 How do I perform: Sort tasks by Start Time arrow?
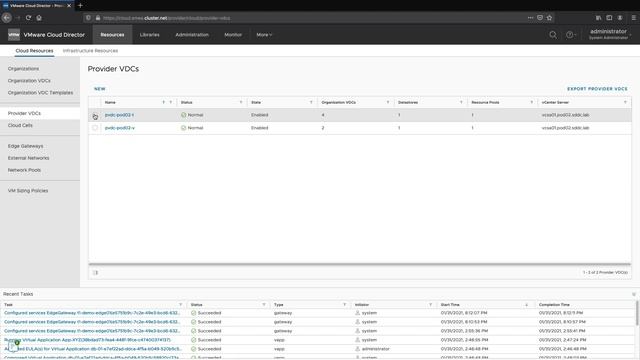(527, 304)
